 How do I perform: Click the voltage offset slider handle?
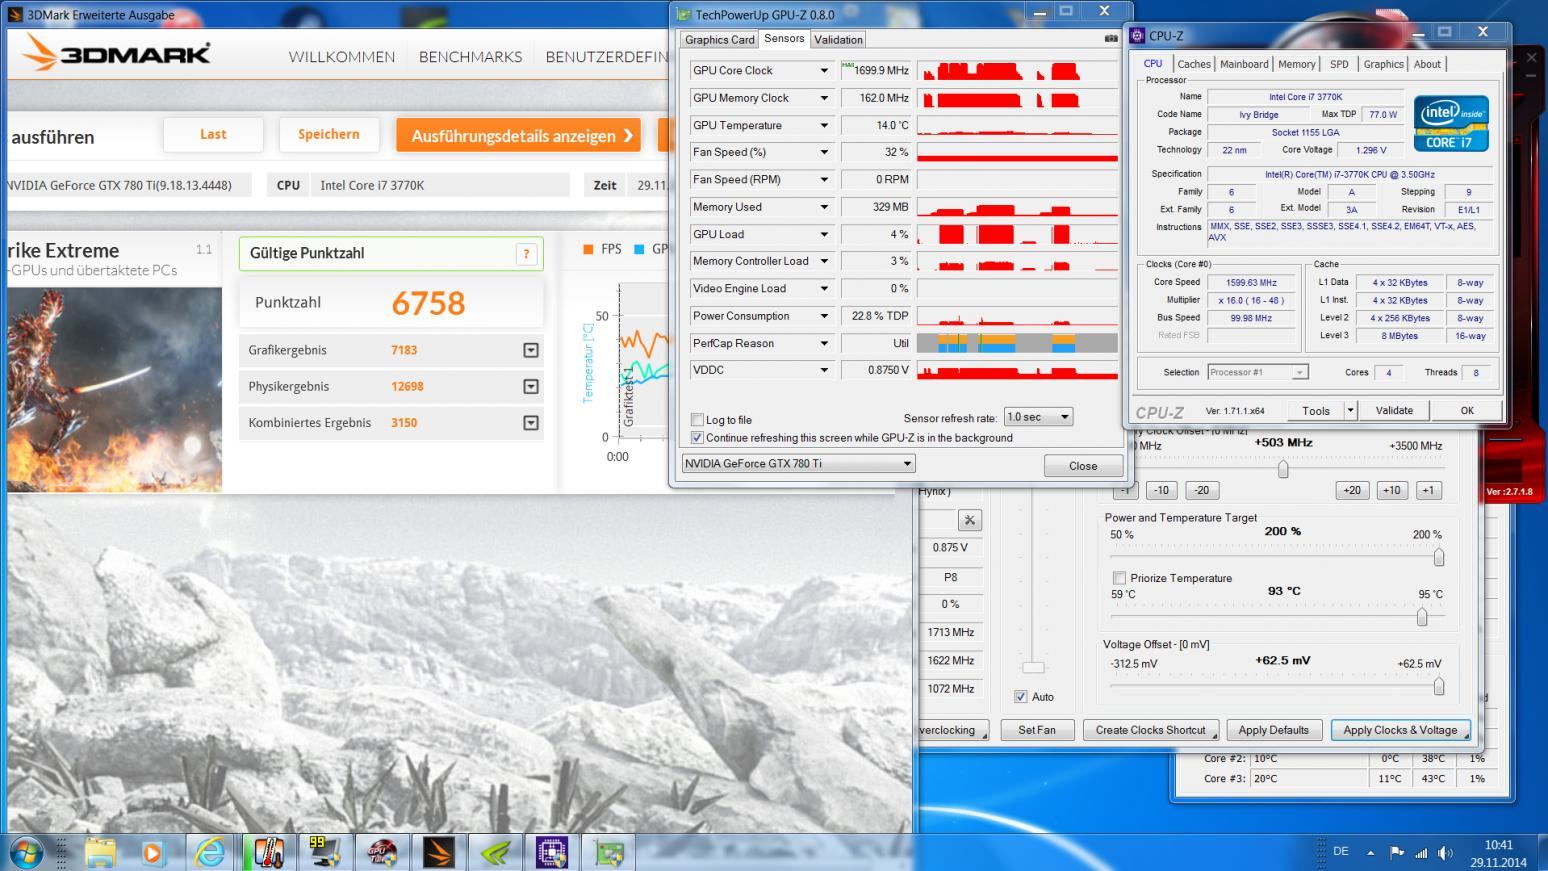coord(1439,686)
